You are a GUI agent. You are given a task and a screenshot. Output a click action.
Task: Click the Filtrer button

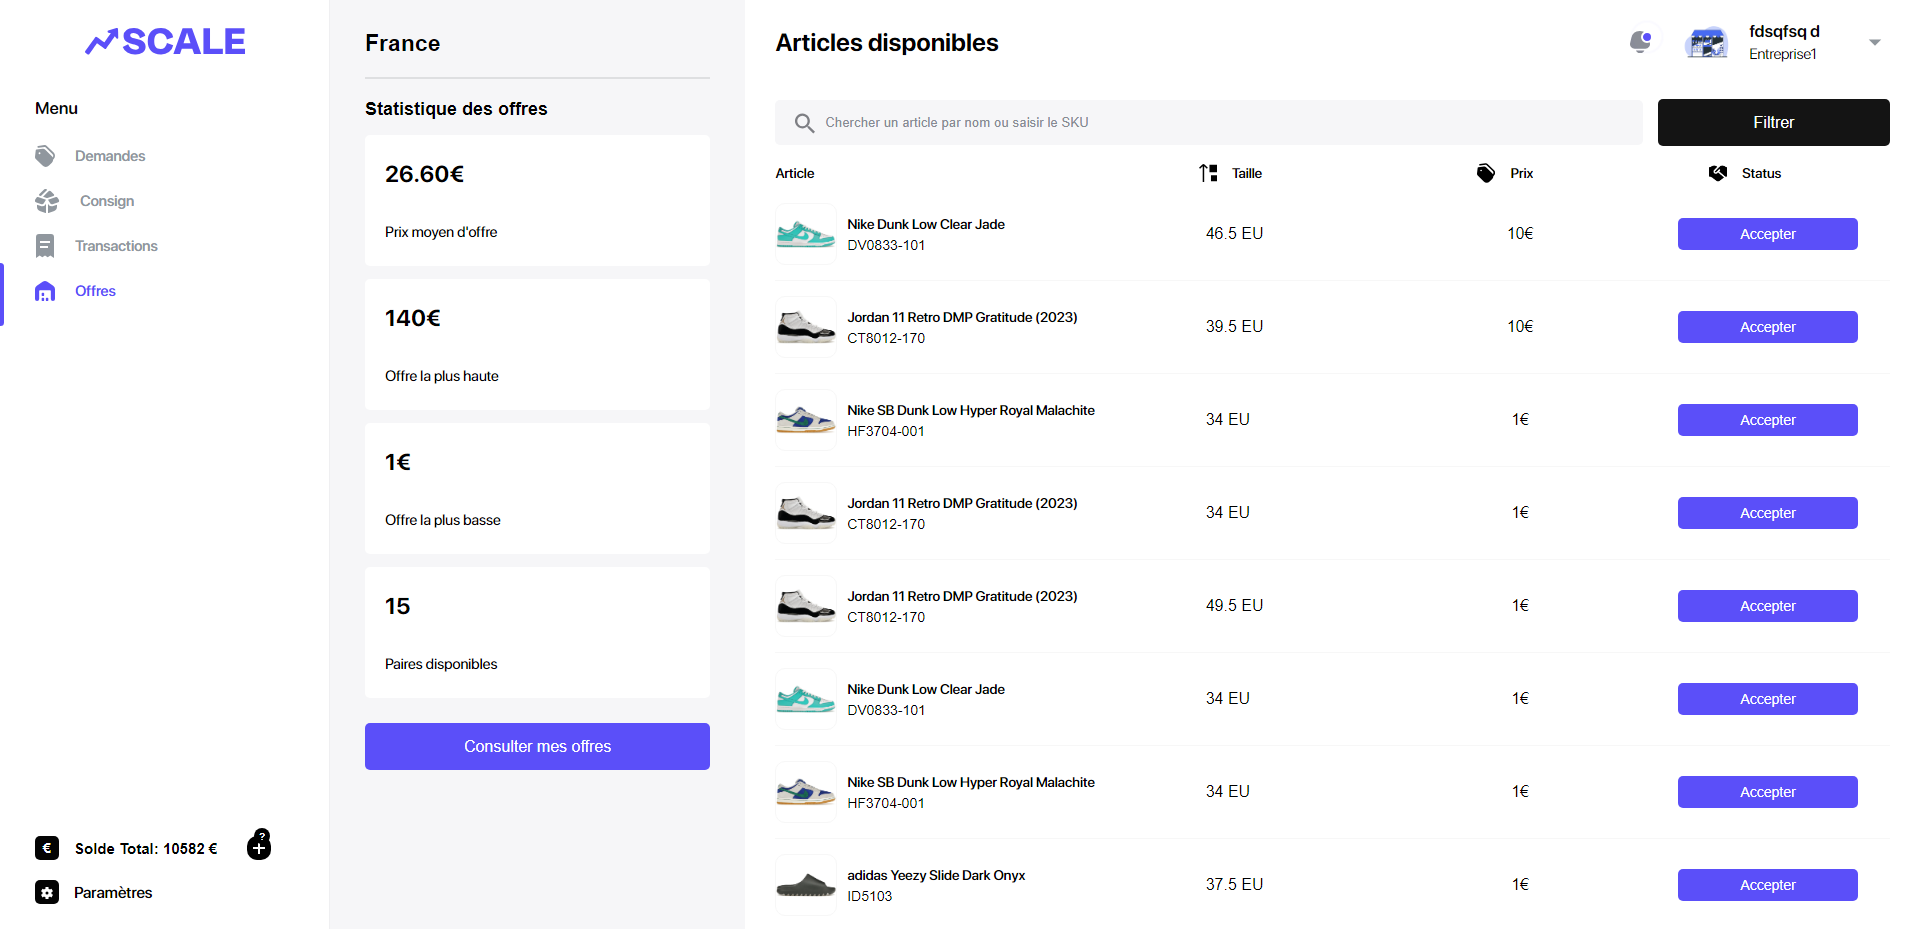click(1773, 122)
